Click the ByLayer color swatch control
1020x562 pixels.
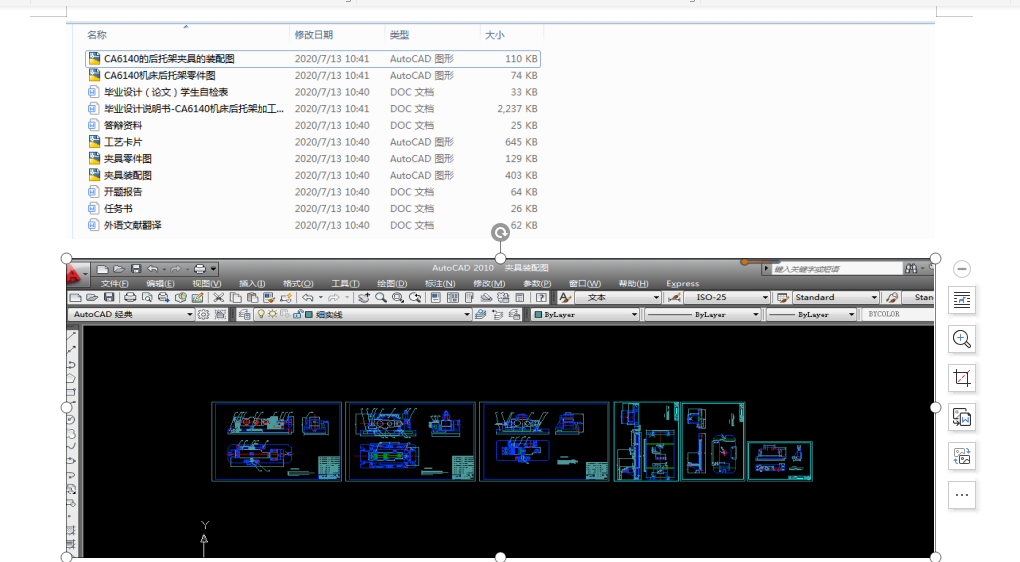pos(585,314)
